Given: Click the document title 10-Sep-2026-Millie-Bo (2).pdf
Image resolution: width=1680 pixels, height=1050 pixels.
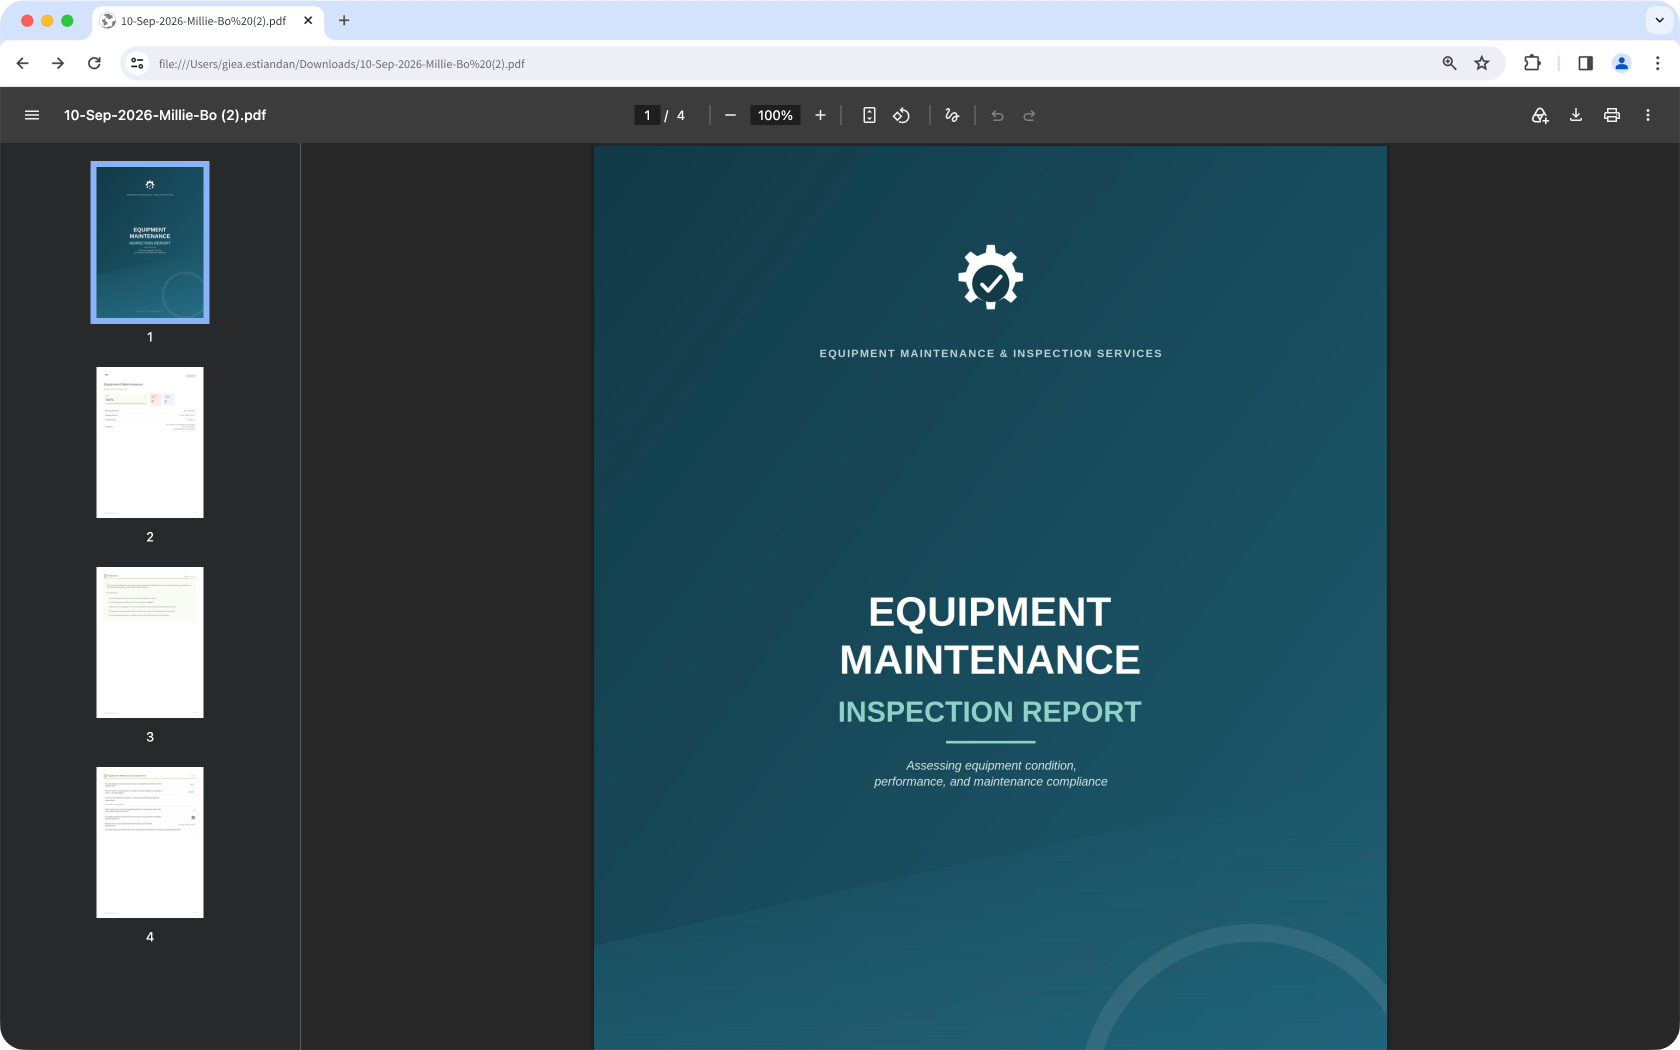Looking at the screenshot, I should coord(165,115).
